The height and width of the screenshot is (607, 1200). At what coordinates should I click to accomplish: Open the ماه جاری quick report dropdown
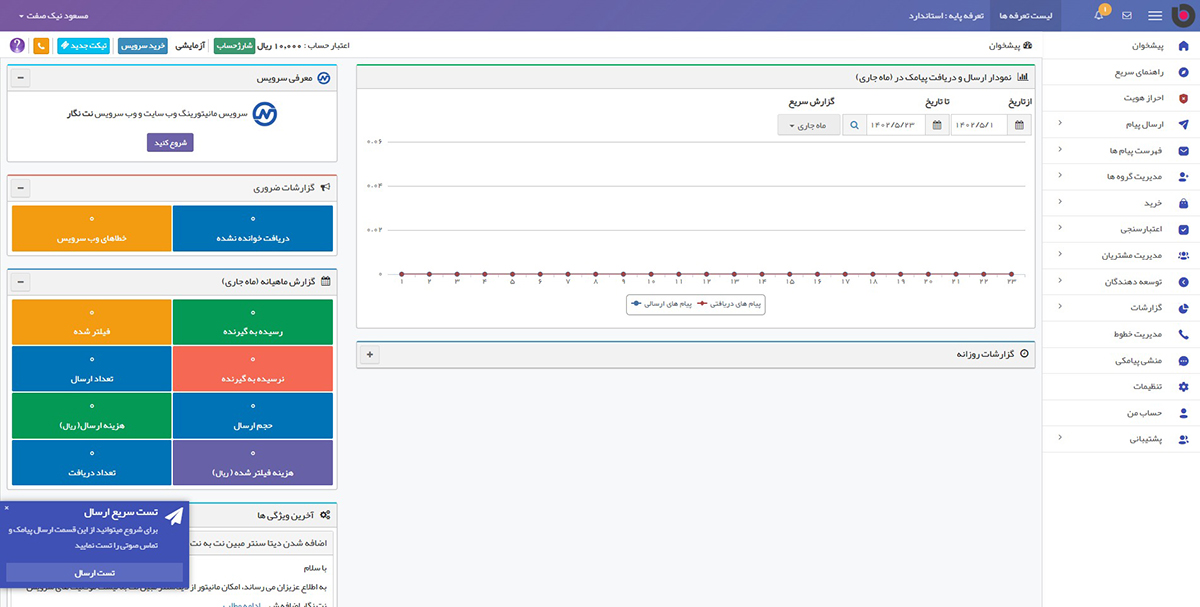[810, 125]
